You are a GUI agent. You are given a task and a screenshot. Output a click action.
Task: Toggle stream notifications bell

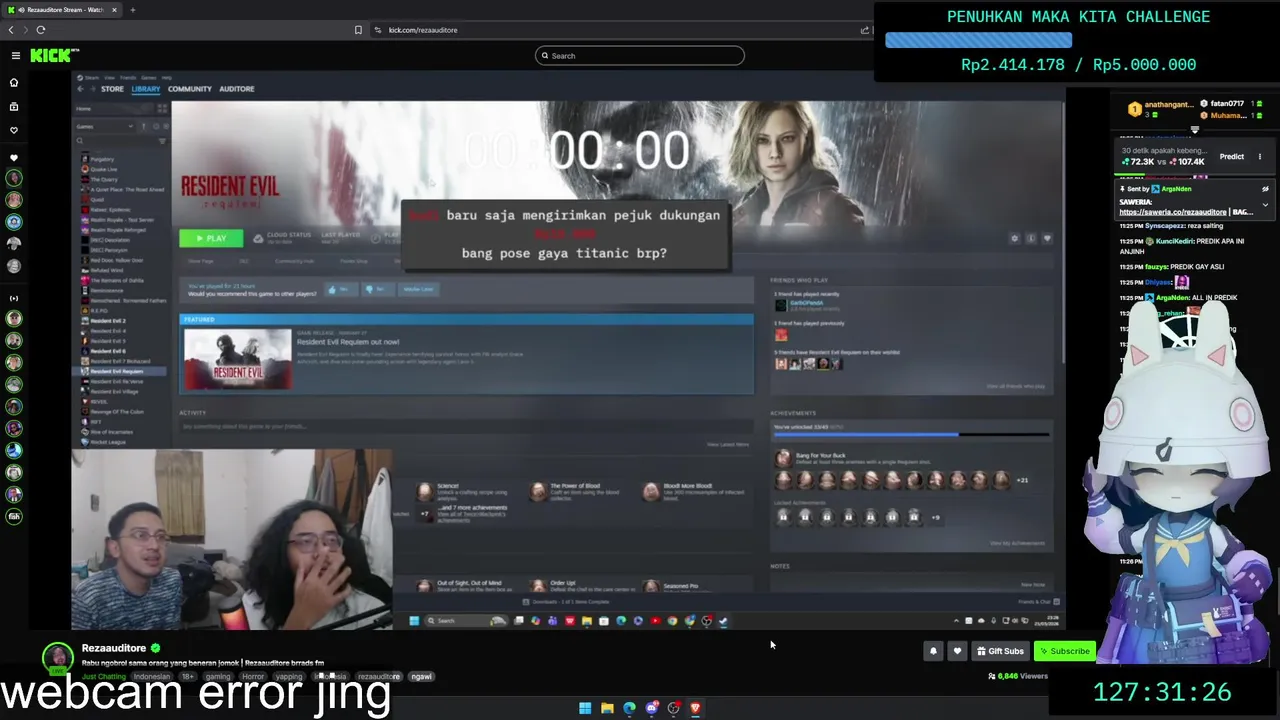[933, 651]
